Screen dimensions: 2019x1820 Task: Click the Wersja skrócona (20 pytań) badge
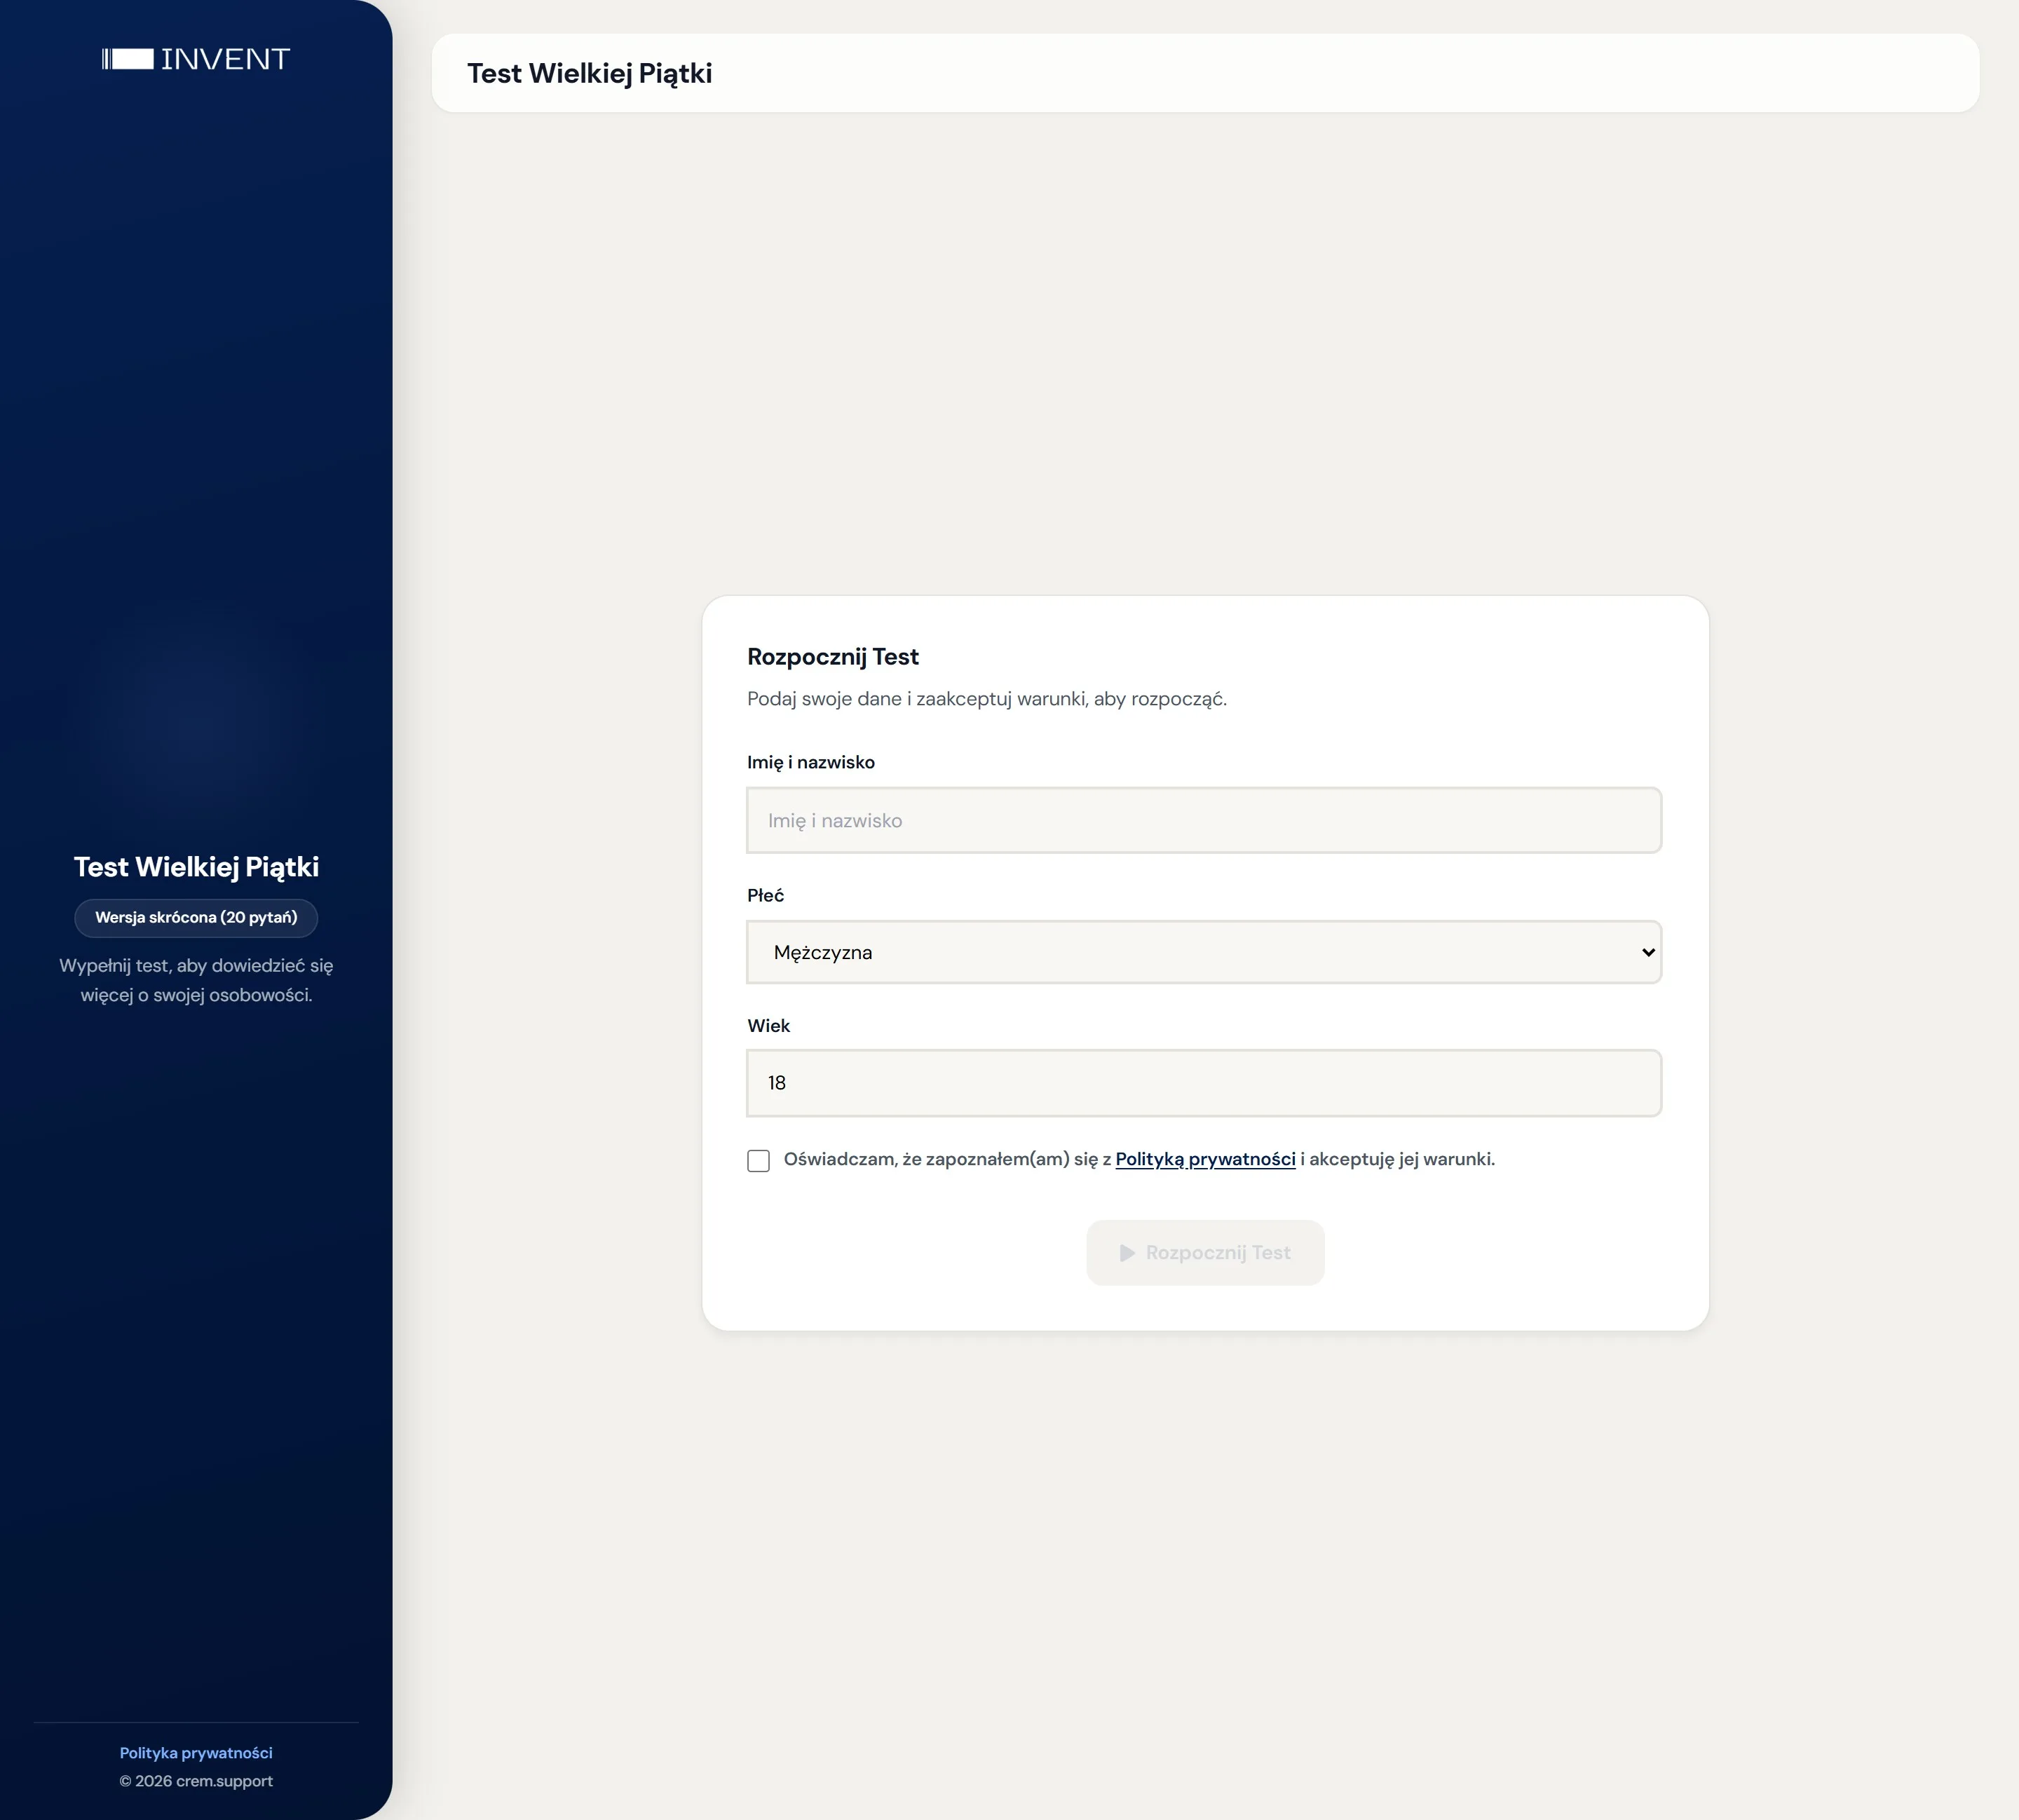coord(196,918)
